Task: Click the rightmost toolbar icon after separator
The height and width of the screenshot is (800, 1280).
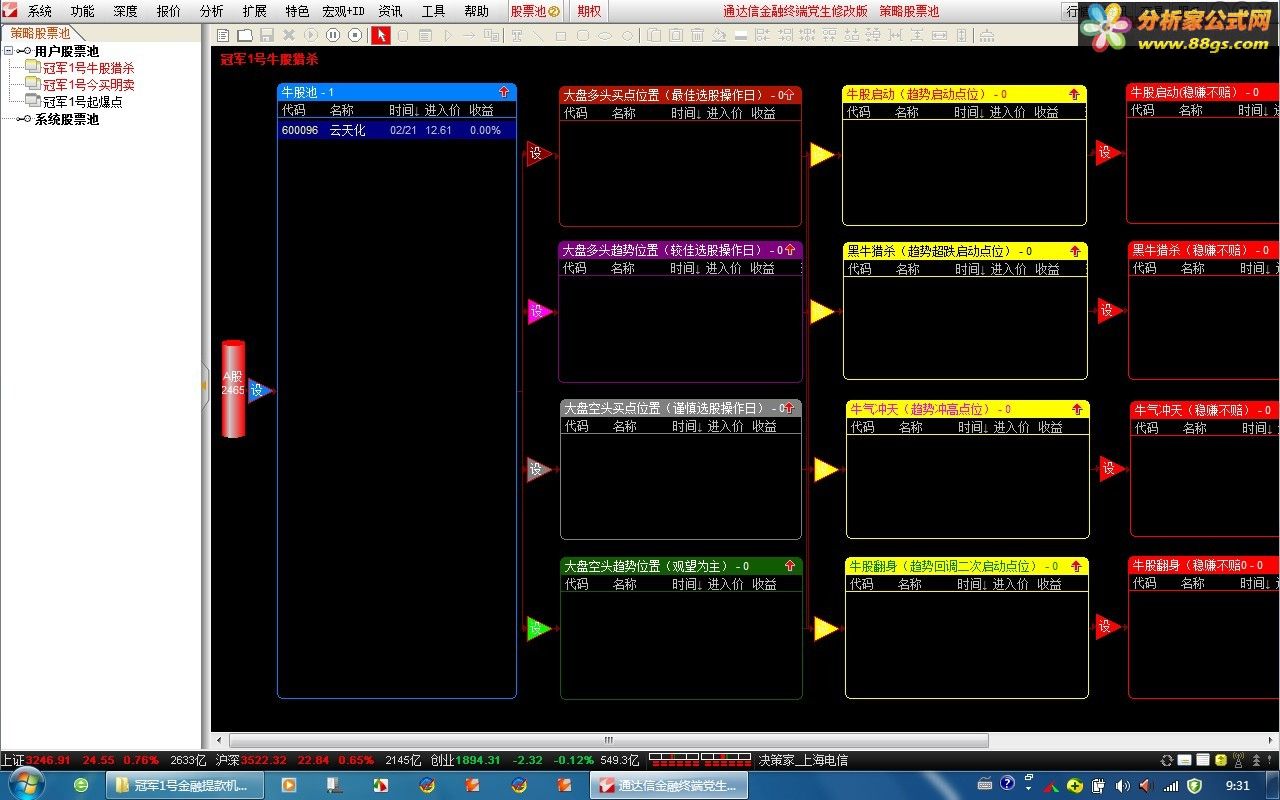Action: tap(986, 35)
